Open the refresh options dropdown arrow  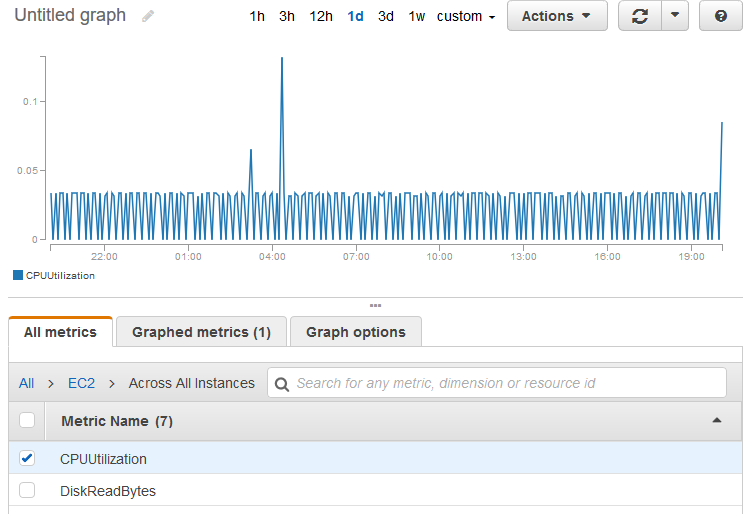click(675, 16)
